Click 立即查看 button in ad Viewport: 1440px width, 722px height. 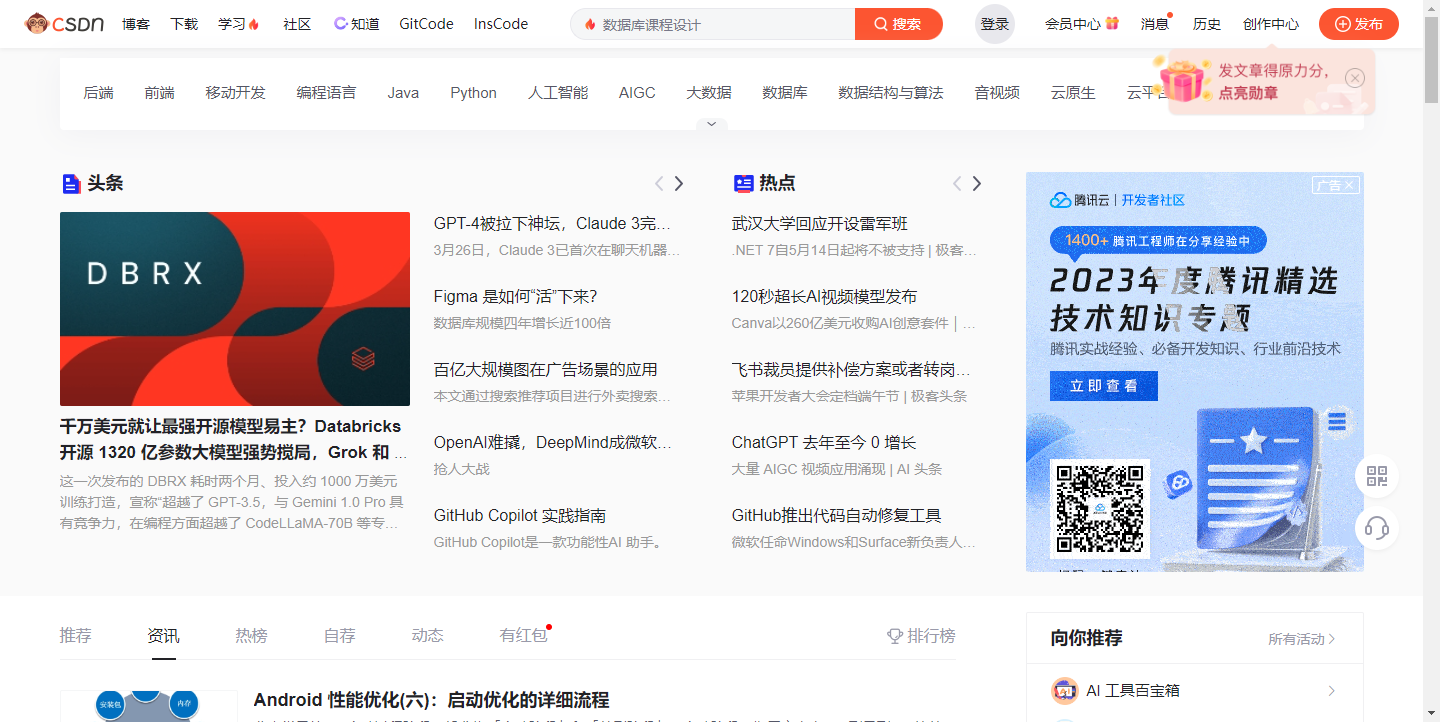1104,386
